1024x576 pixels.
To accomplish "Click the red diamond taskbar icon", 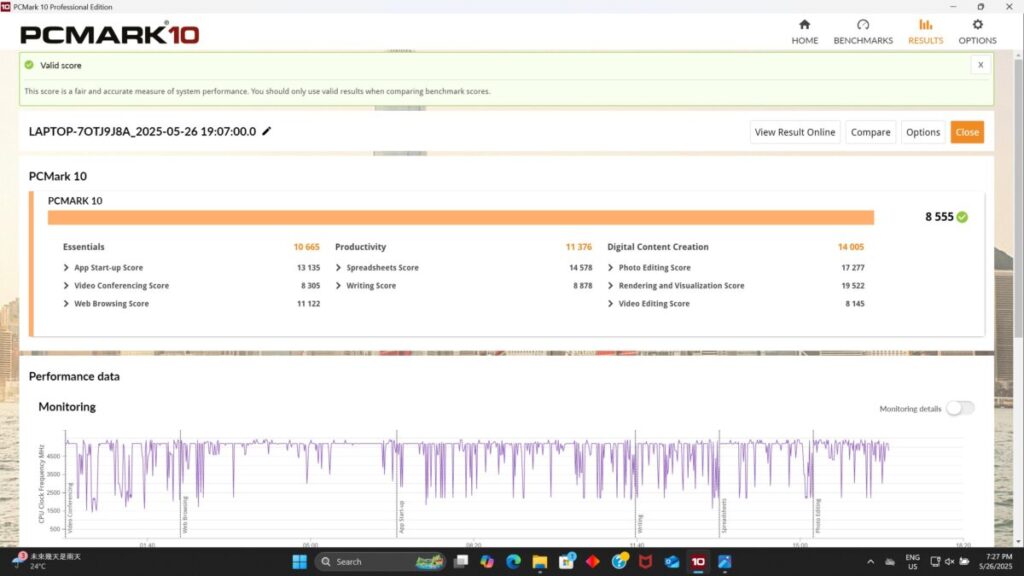I will coord(592,562).
